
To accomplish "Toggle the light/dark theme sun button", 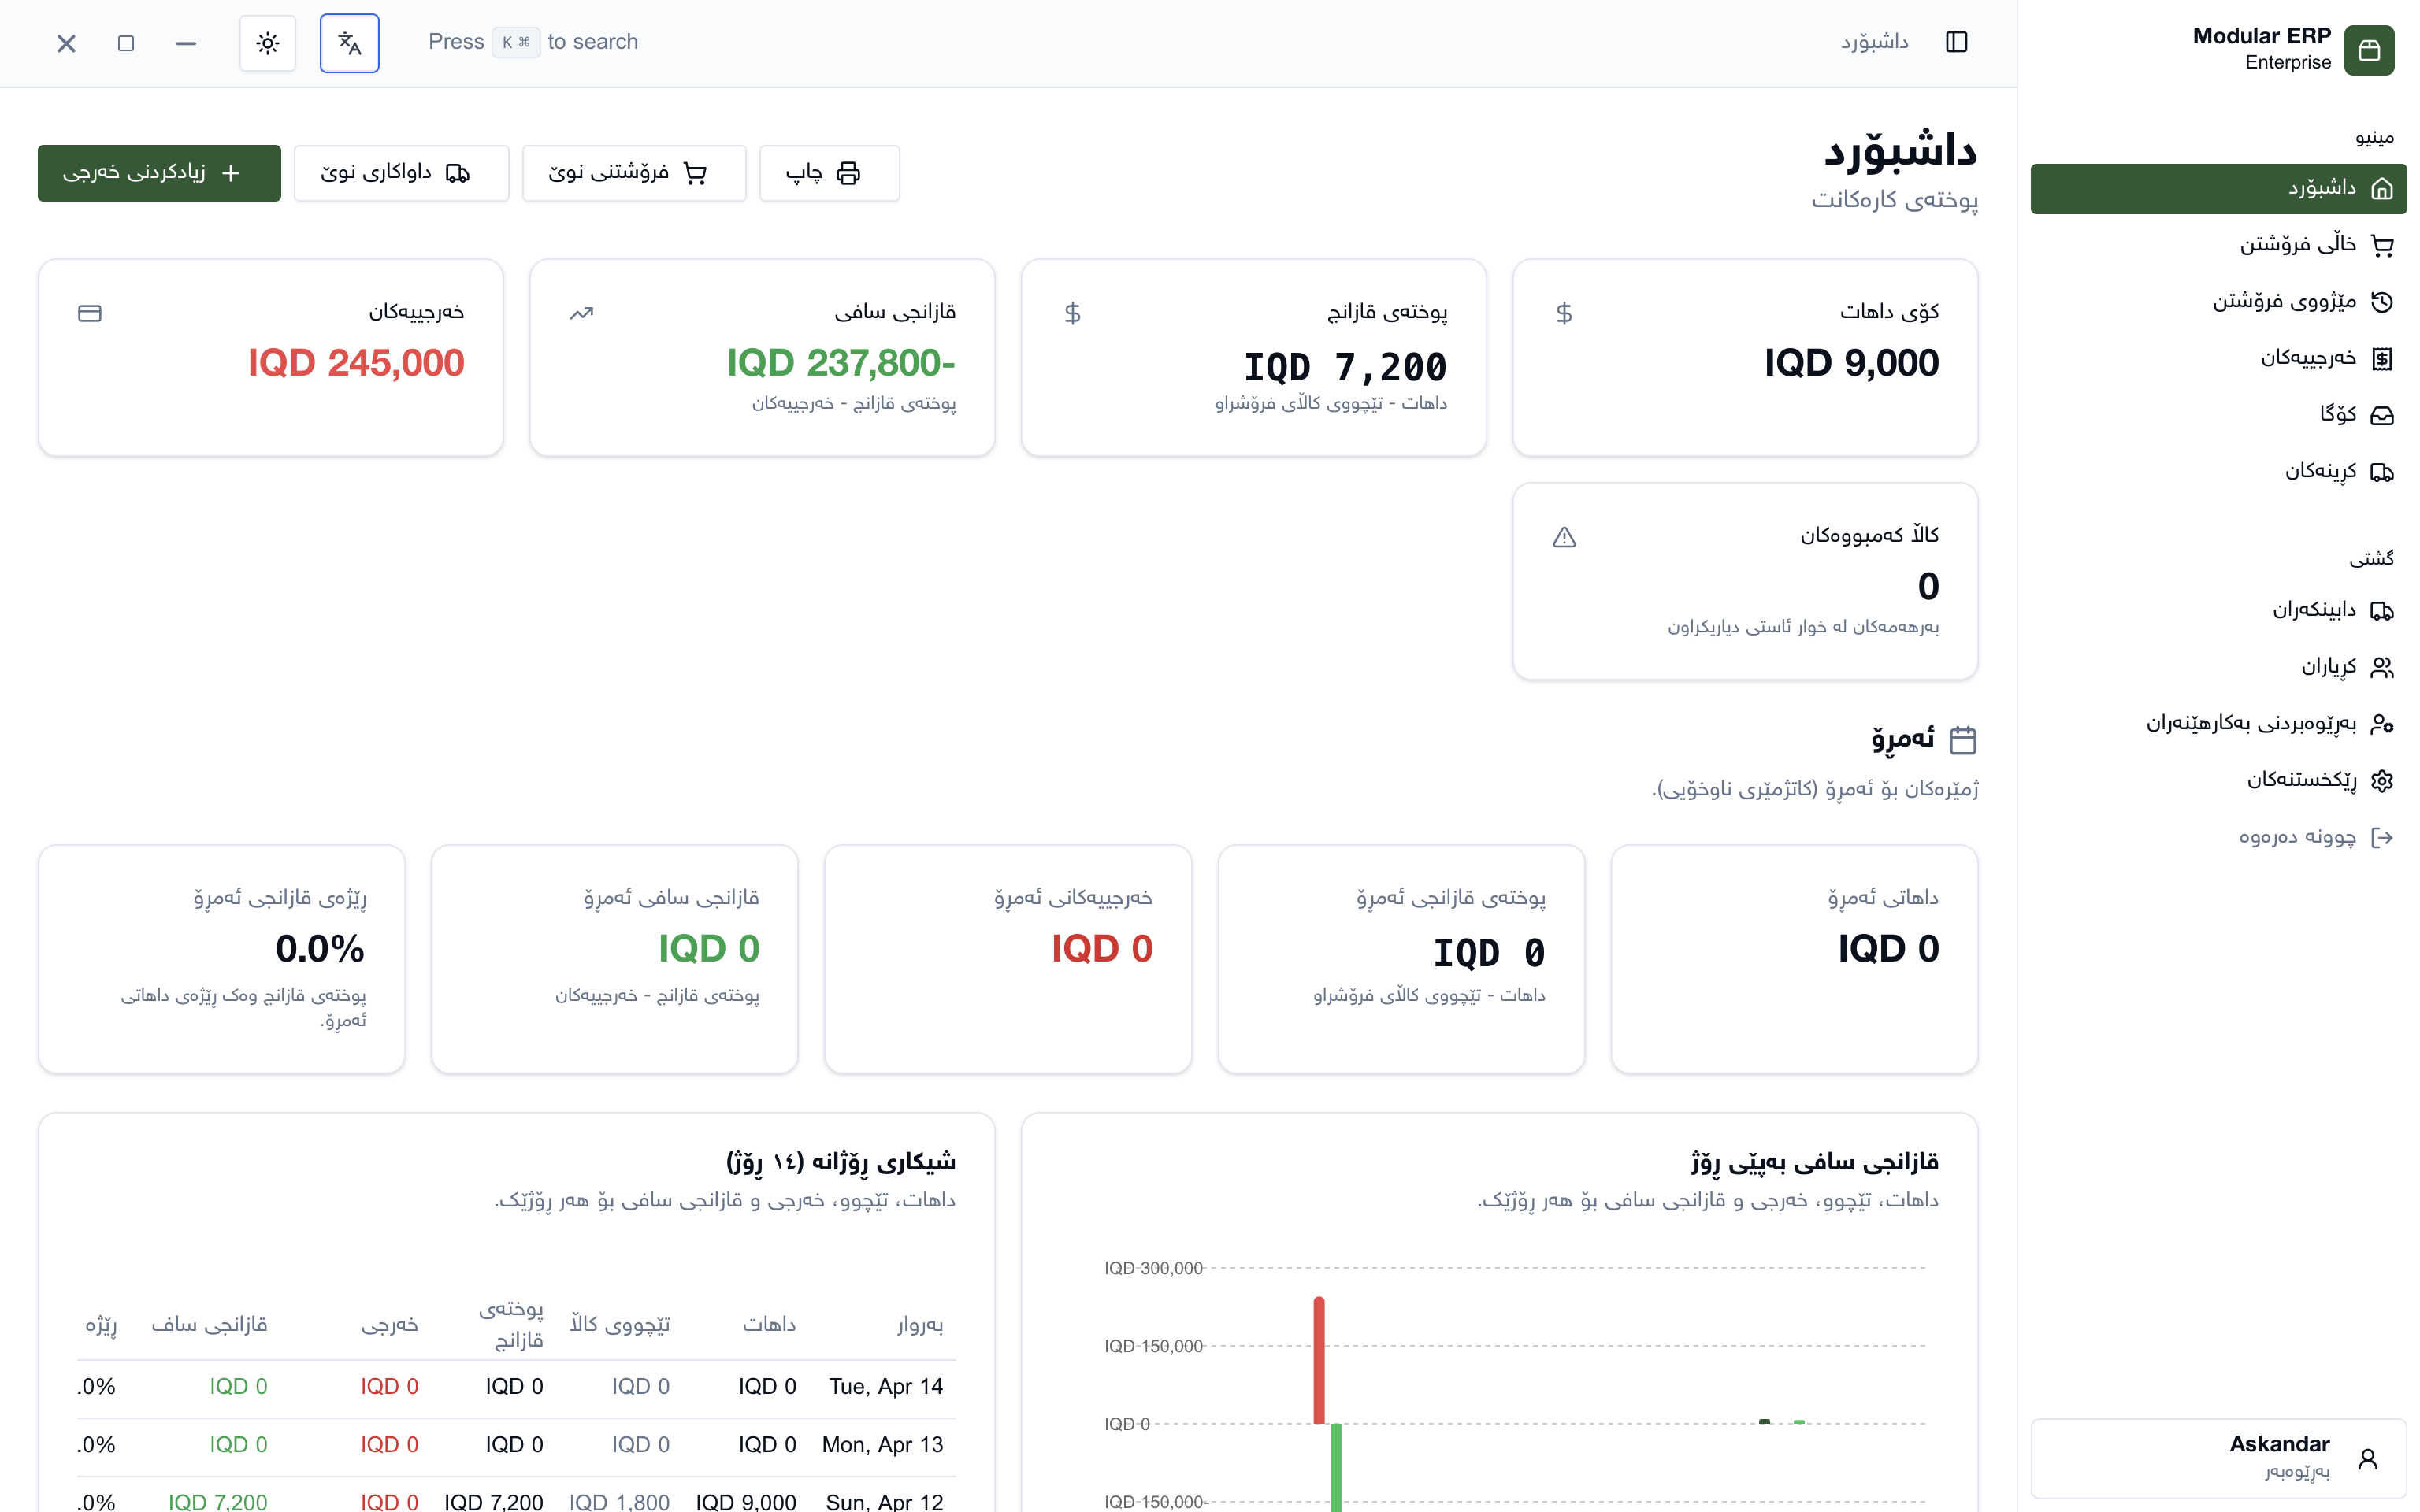I will tap(267, 43).
